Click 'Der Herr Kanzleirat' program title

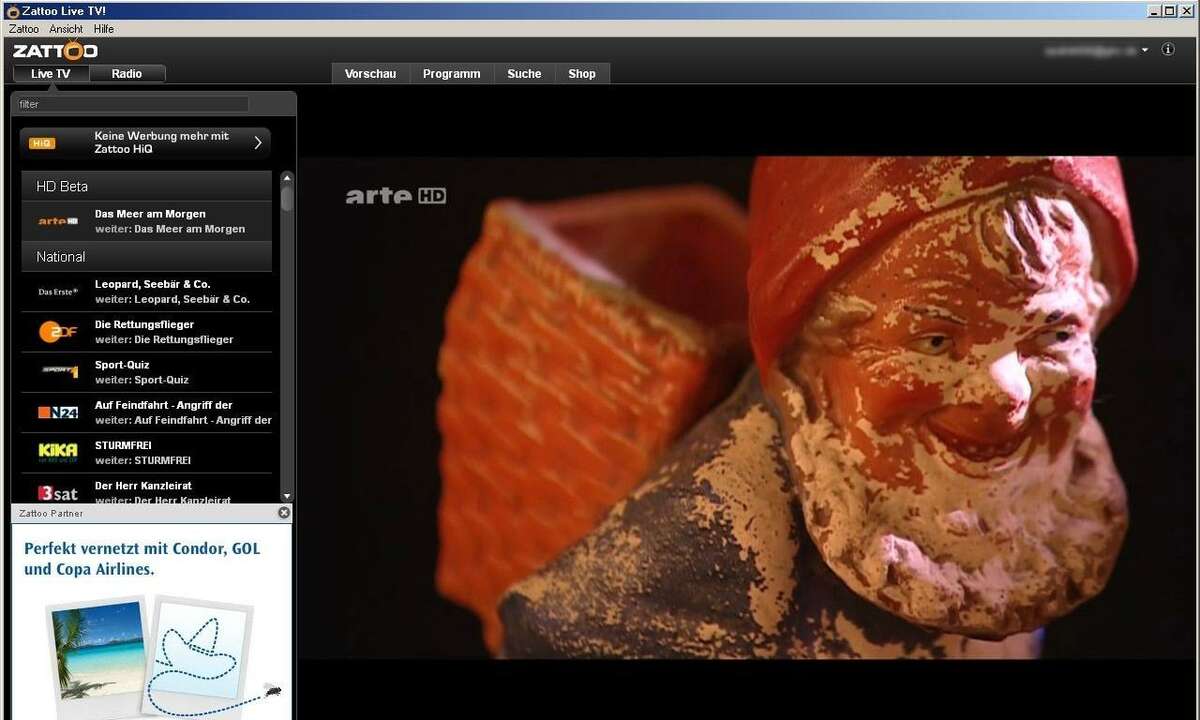[x=145, y=485]
